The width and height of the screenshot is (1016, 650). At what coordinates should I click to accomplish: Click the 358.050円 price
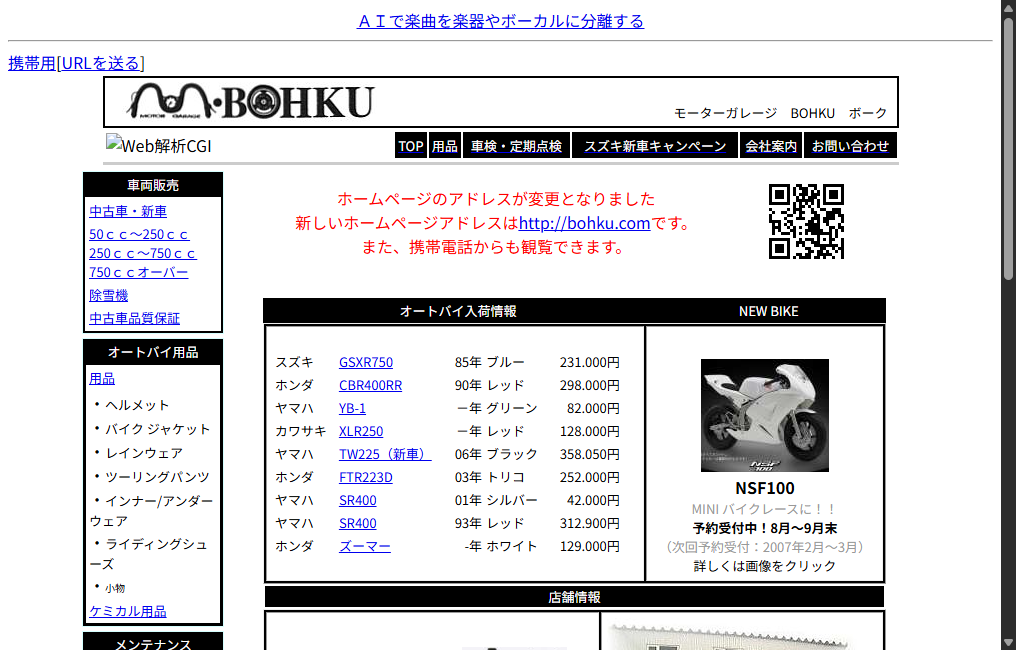point(589,454)
